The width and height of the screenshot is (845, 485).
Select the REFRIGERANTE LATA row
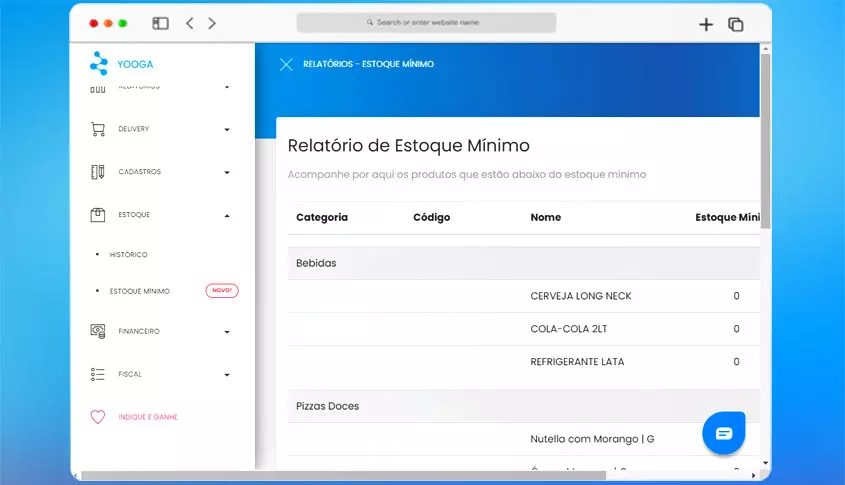click(x=524, y=362)
